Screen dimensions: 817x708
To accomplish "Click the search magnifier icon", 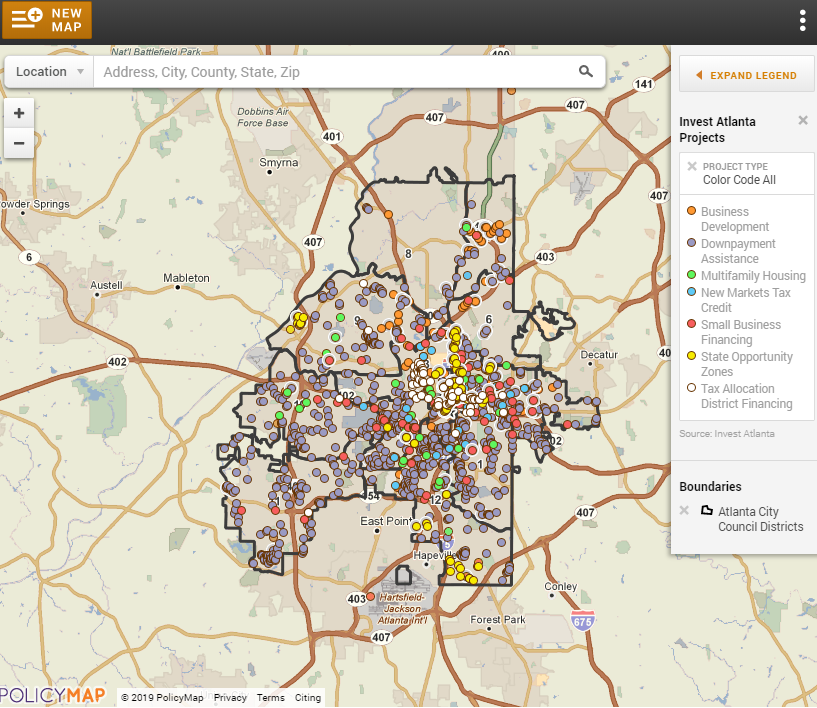I will tap(586, 71).
